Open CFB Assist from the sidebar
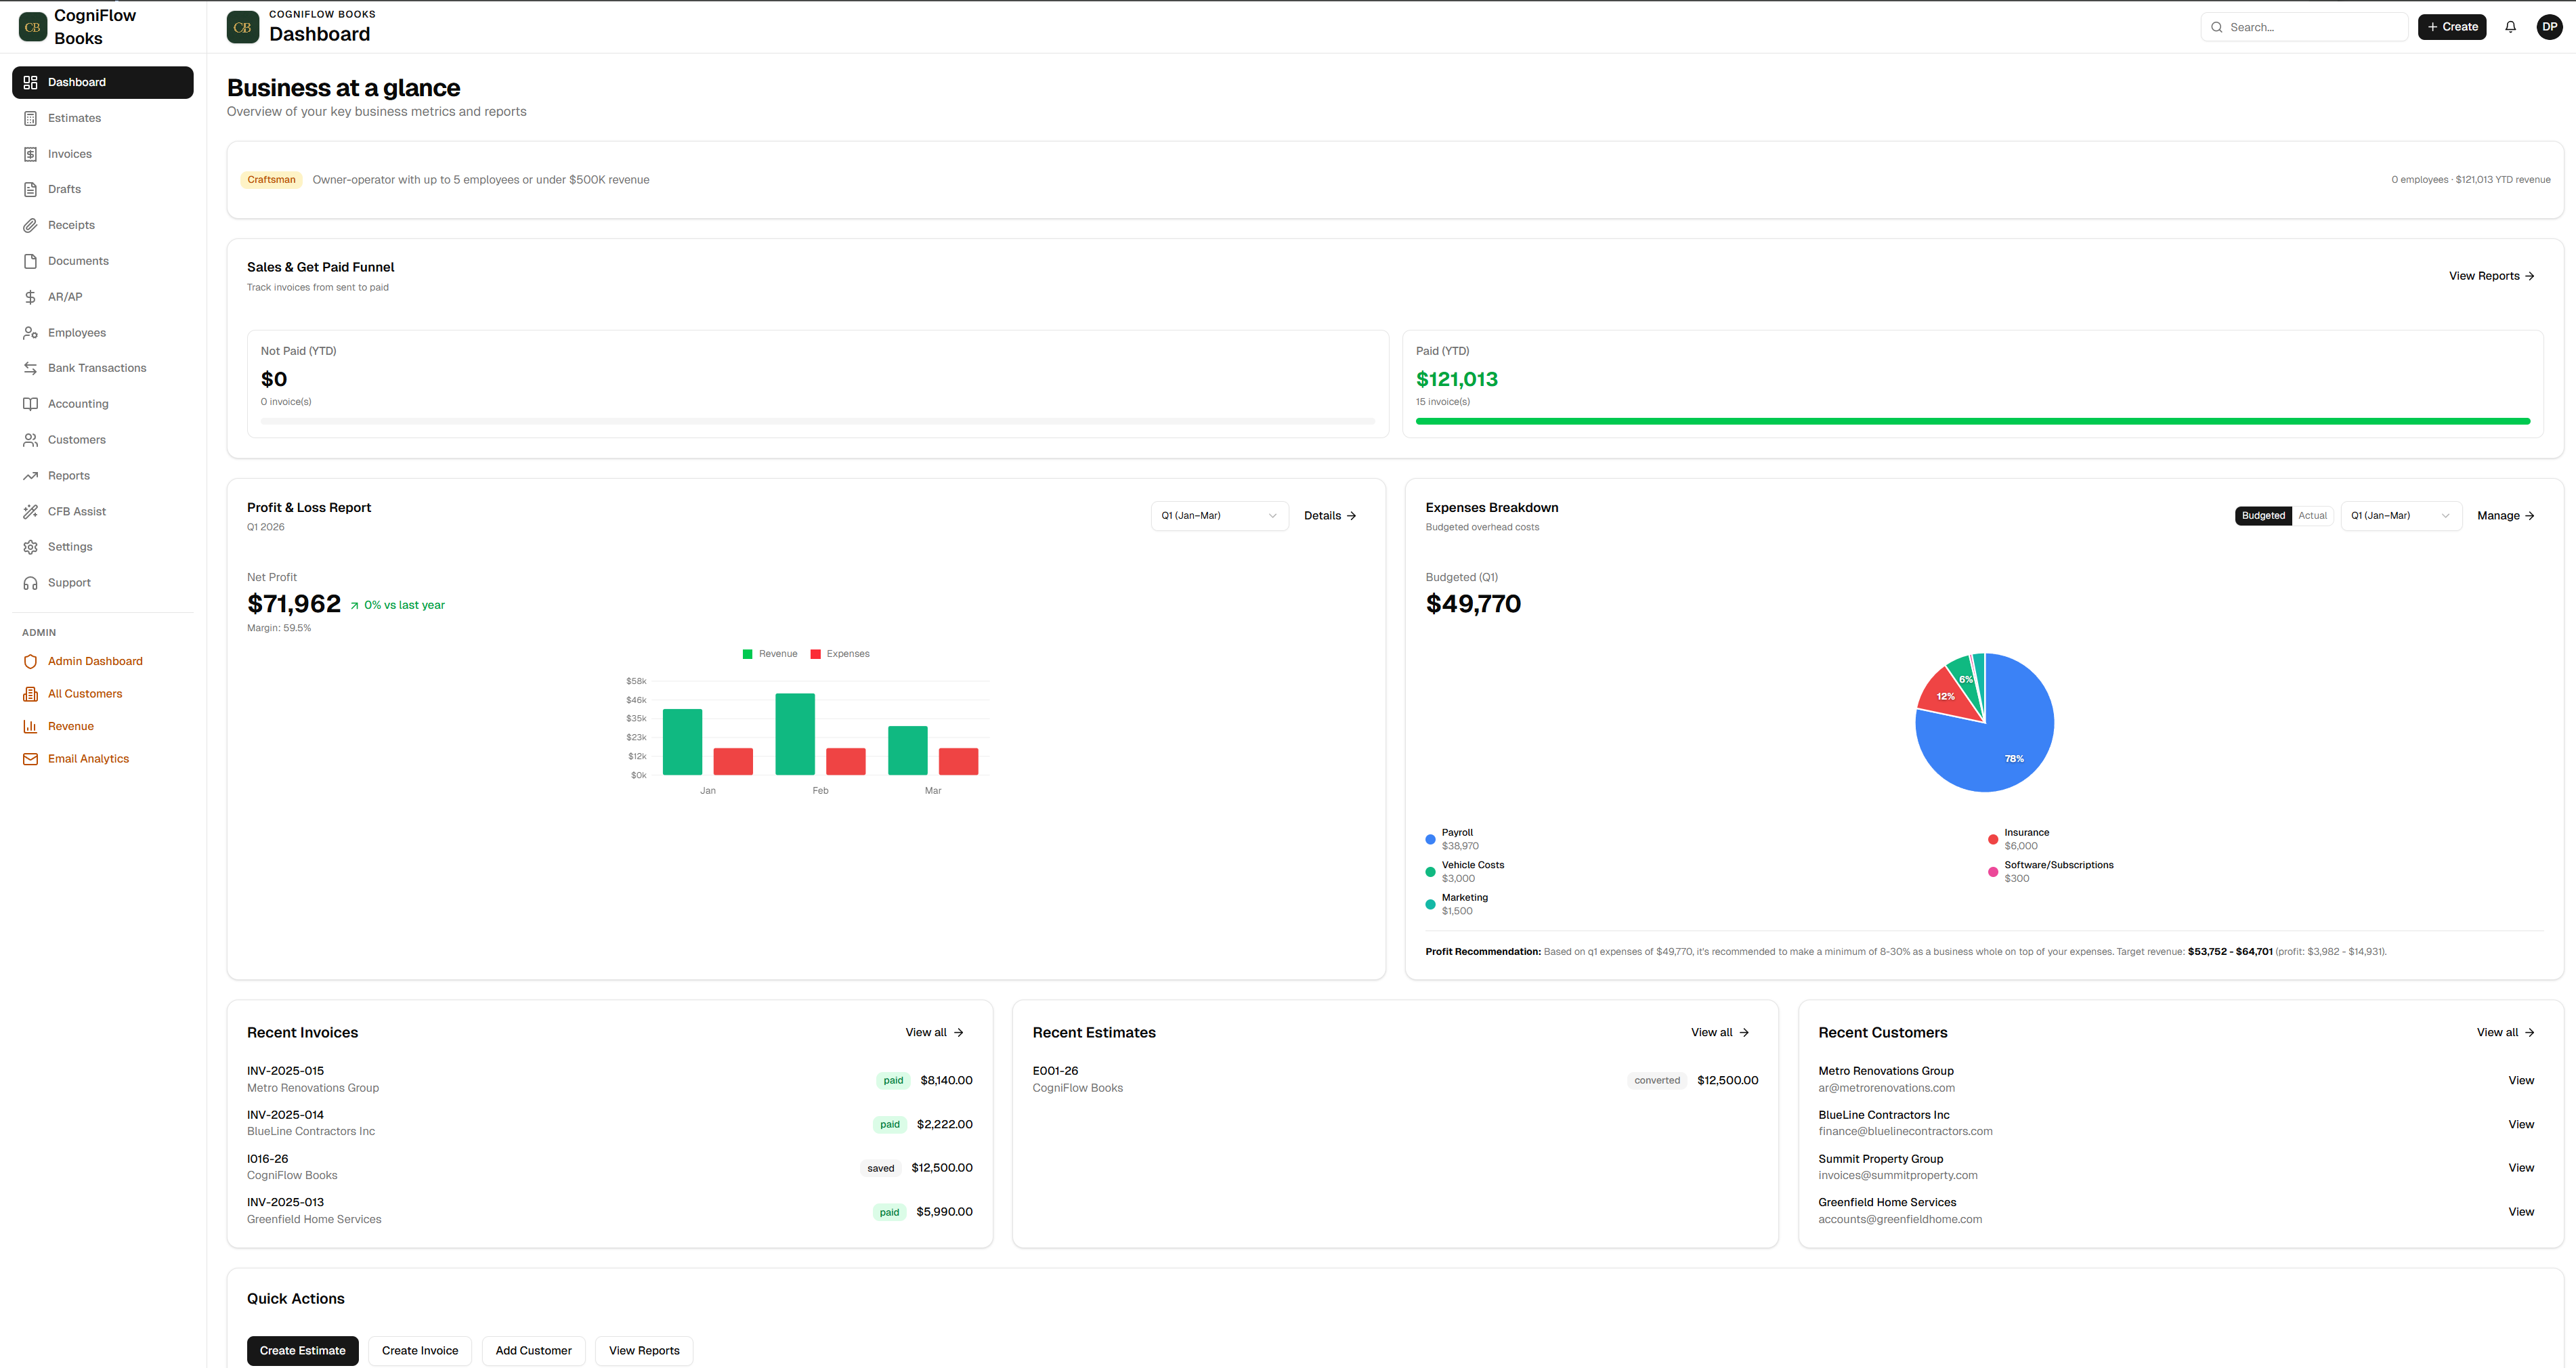2576x1368 pixels. coord(76,510)
